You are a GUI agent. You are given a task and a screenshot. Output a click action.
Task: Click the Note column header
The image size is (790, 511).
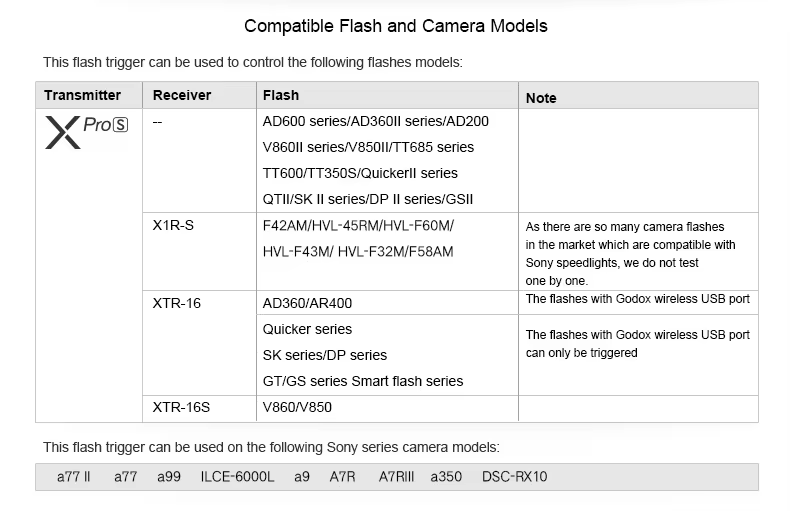coord(541,98)
